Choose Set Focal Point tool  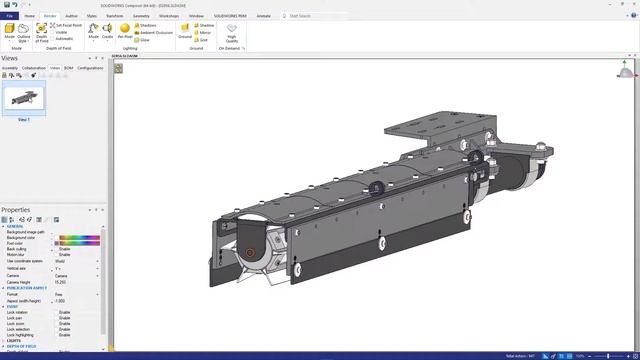pos(66,25)
